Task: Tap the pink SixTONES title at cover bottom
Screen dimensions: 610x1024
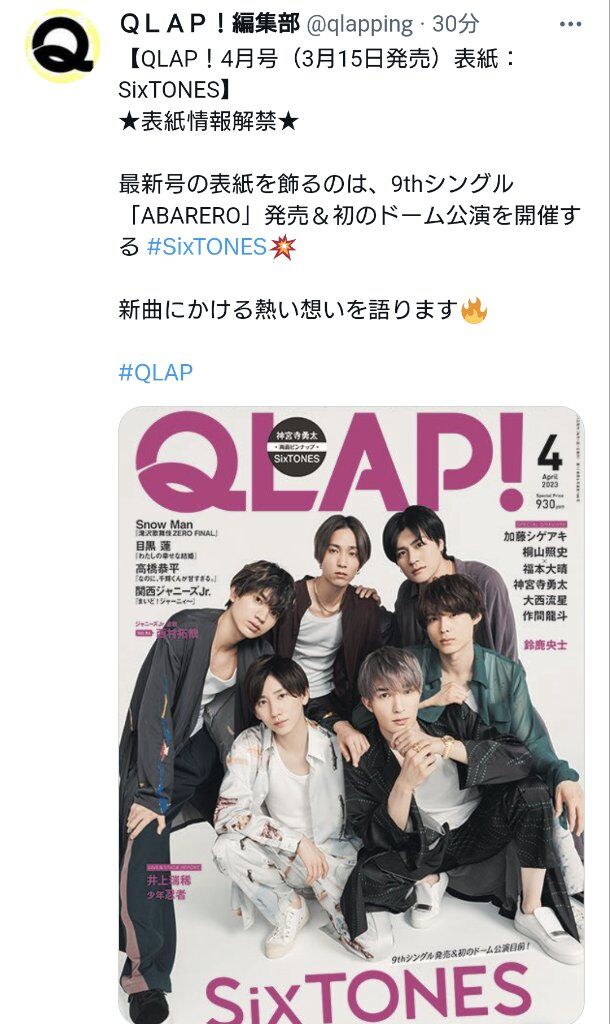Action: (366, 995)
